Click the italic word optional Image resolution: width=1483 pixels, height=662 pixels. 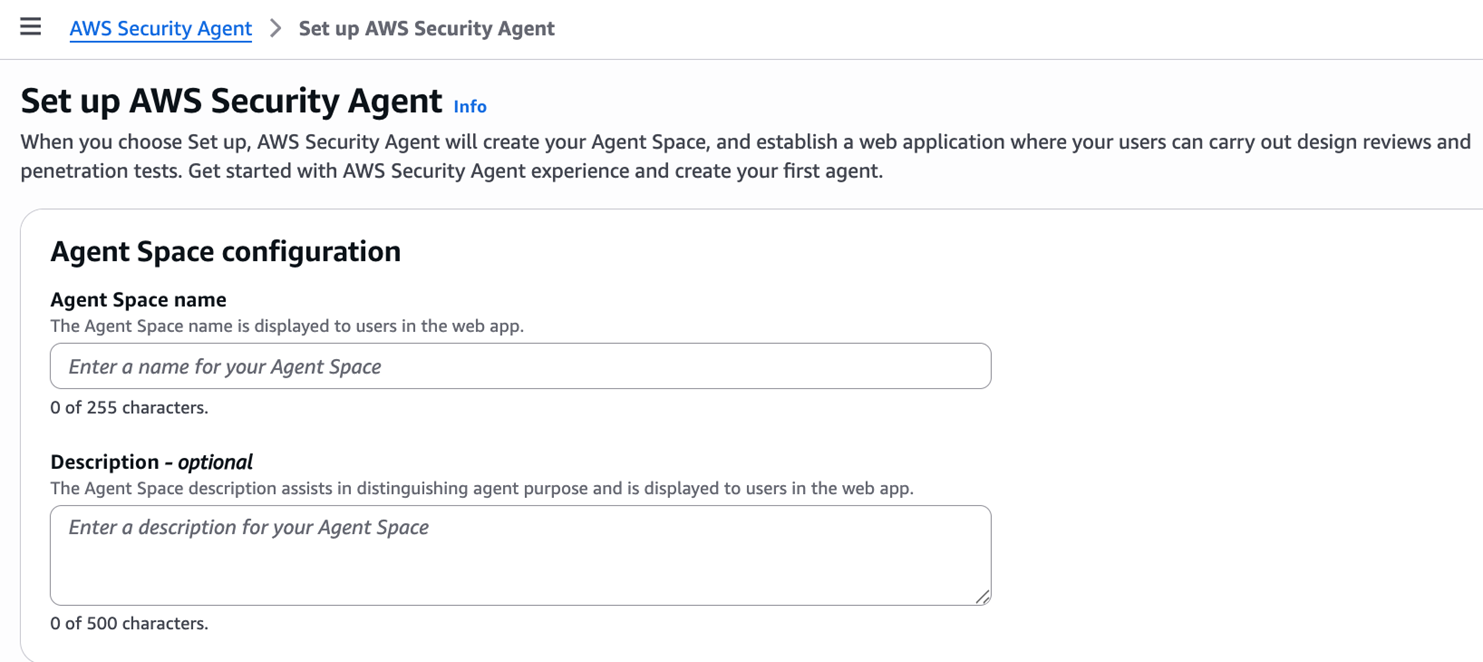pos(215,462)
